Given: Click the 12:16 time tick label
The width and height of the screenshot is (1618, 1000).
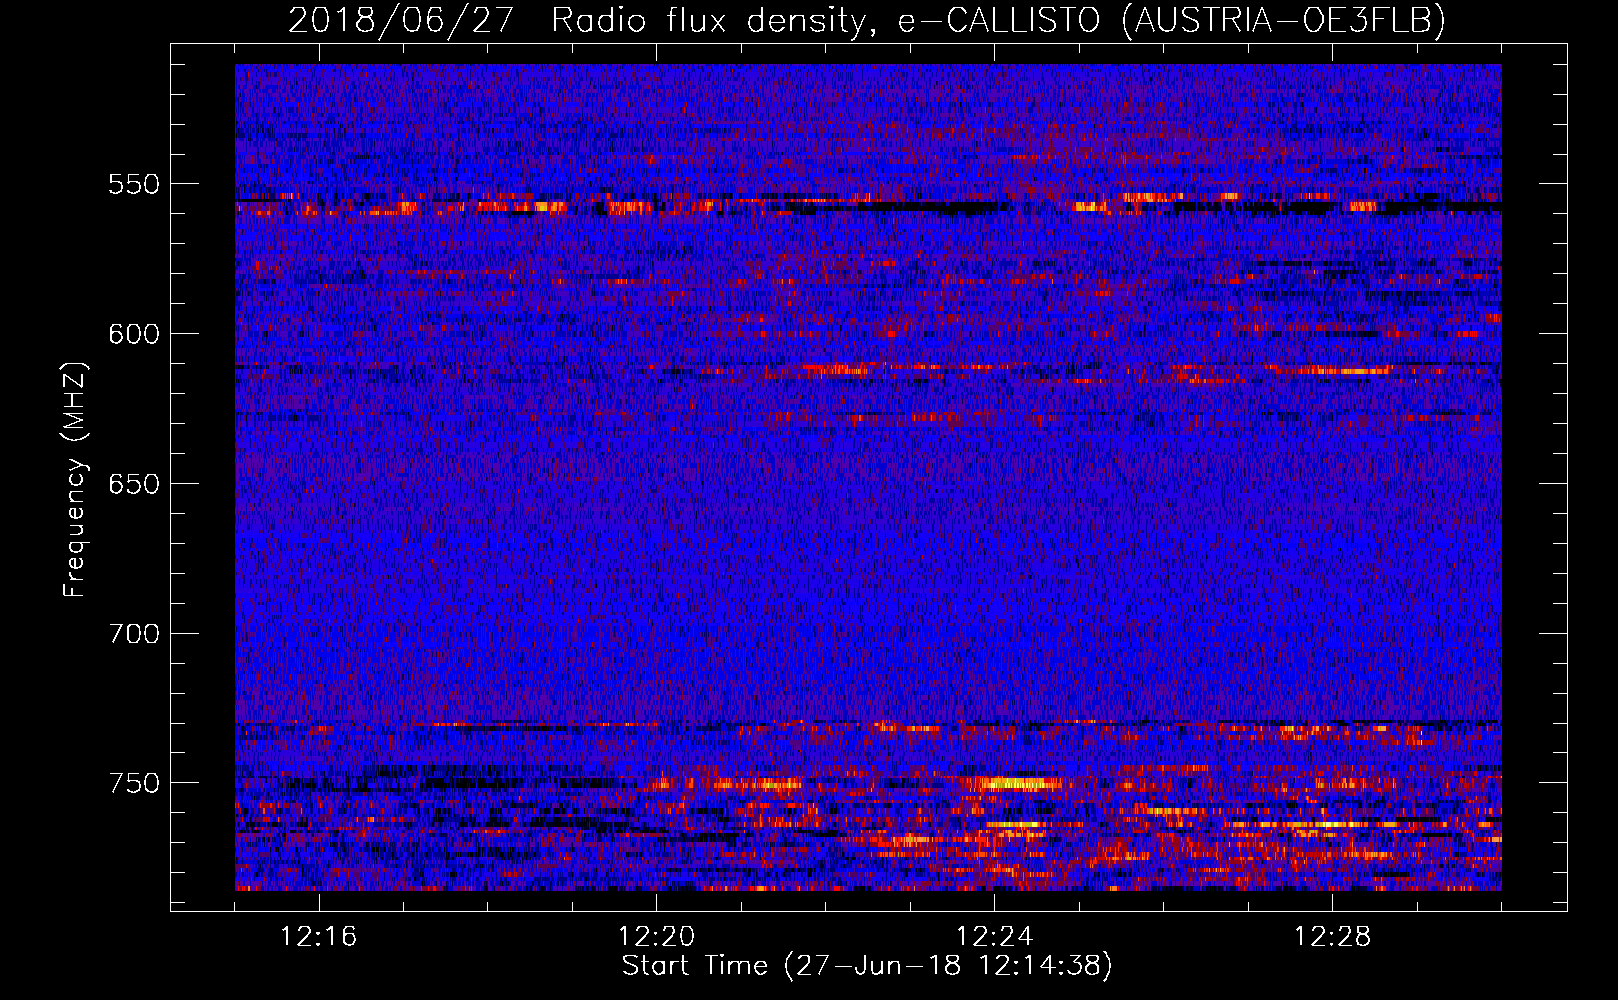Looking at the screenshot, I should [319, 937].
